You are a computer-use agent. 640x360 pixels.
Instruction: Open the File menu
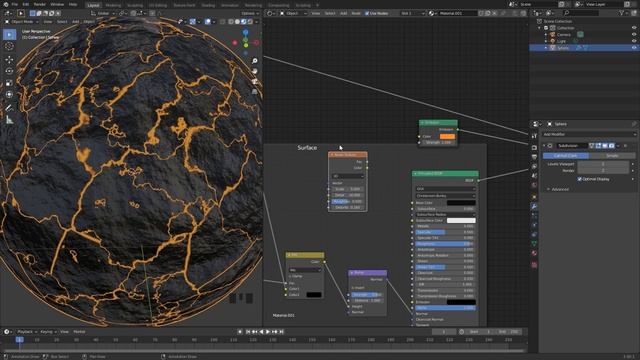pos(15,4)
